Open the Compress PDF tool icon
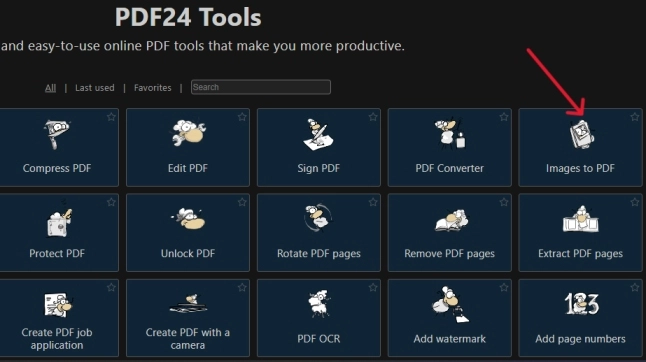 pos(56,134)
